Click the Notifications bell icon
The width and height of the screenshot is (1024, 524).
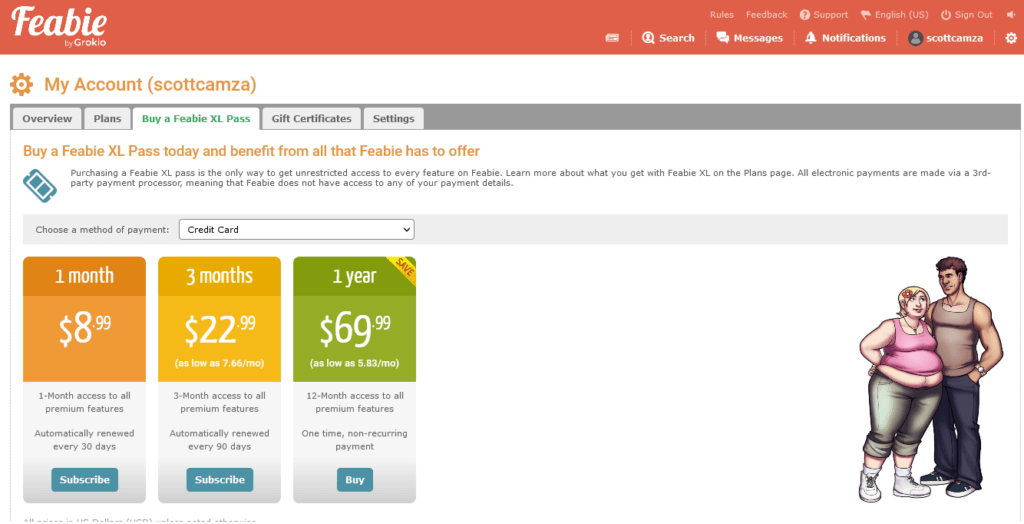tap(810, 38)
